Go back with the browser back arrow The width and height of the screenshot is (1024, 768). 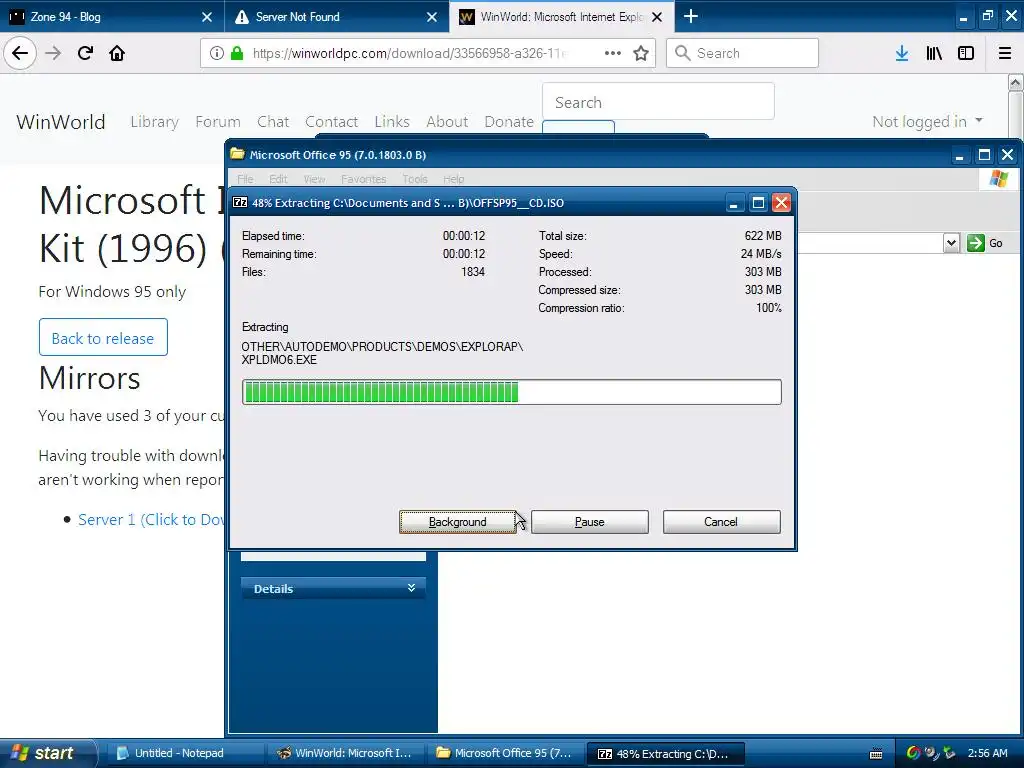[x=20, y=53]
